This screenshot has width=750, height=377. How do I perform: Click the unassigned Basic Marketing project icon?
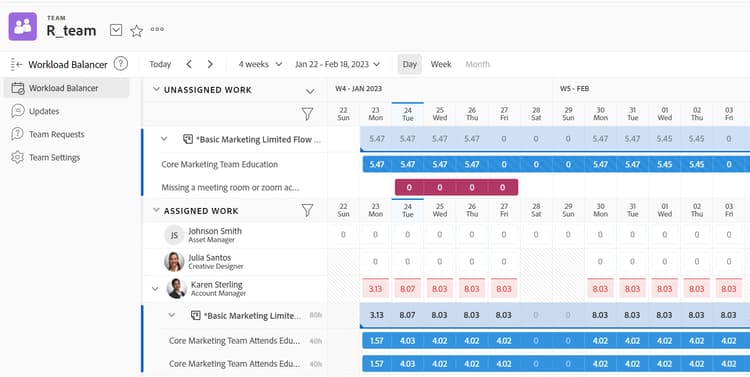click(188, 139)
